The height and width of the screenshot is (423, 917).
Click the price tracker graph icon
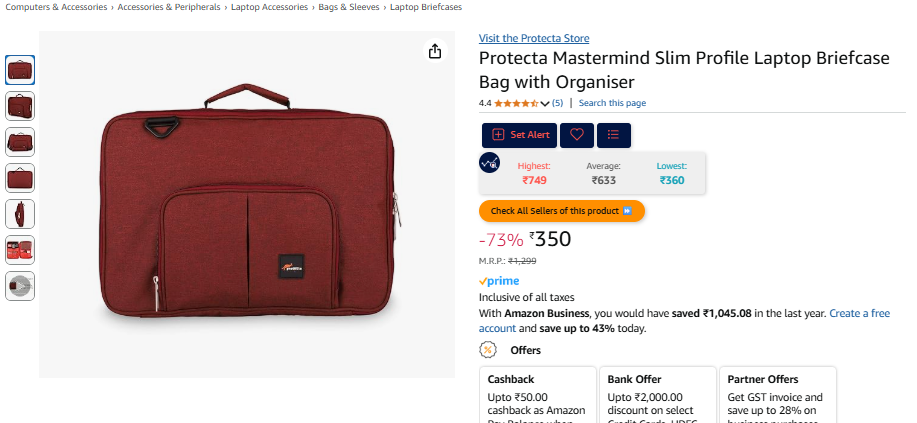489,162
